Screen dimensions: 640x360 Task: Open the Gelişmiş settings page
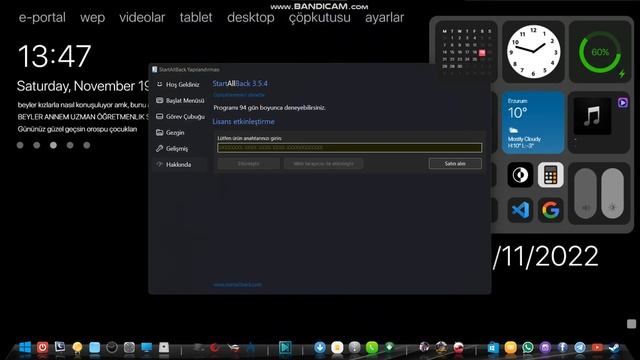coord(172,149)
